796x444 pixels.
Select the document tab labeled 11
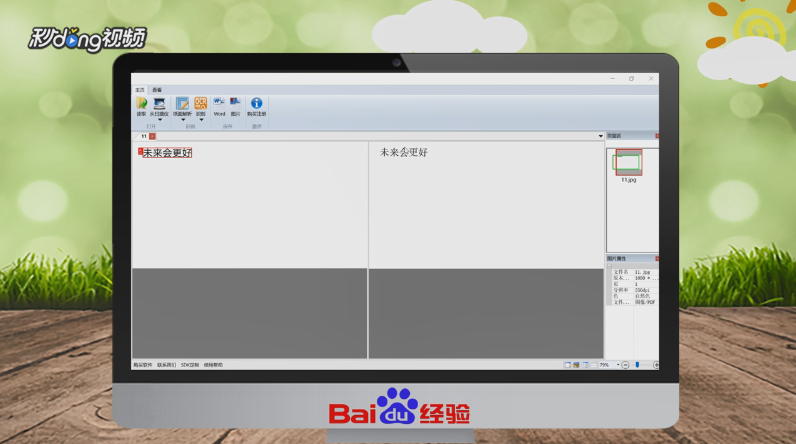(144, 136)
